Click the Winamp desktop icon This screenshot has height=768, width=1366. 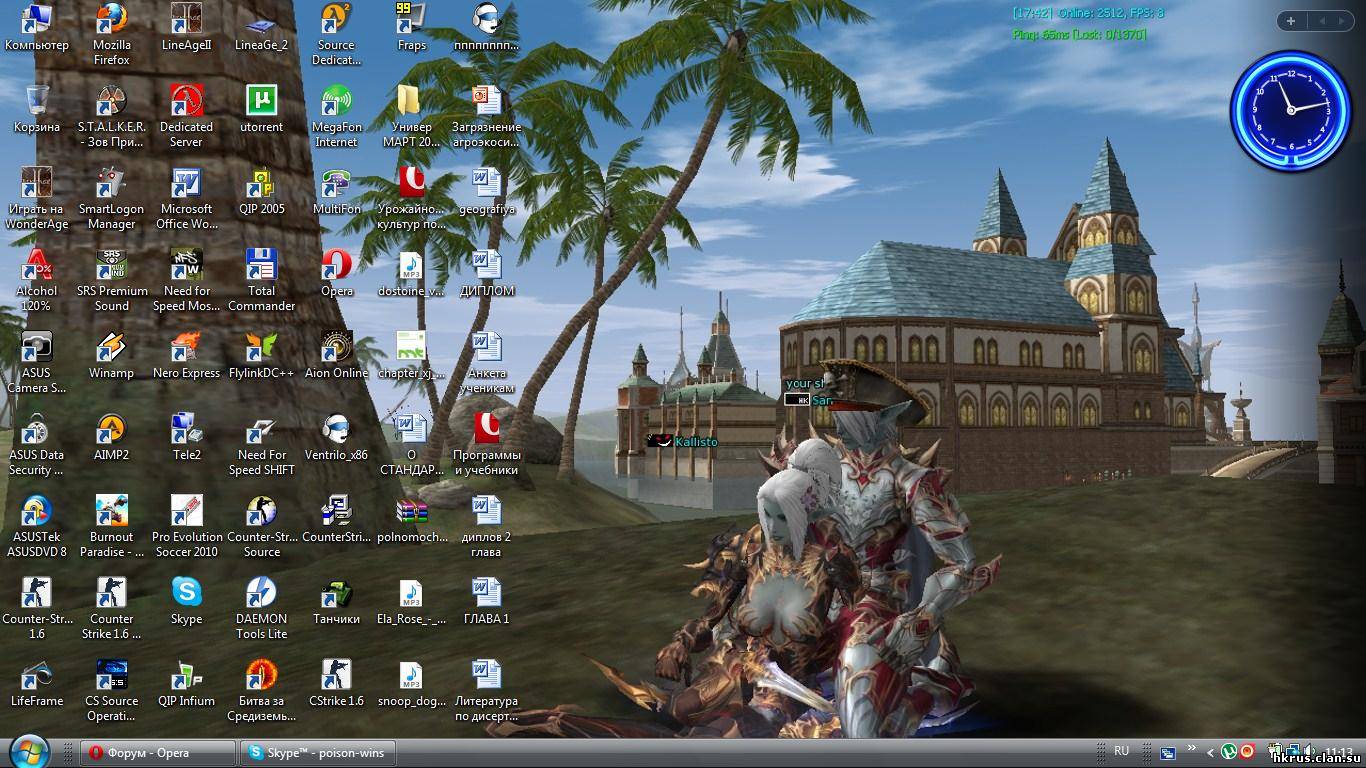pos(111,348)
